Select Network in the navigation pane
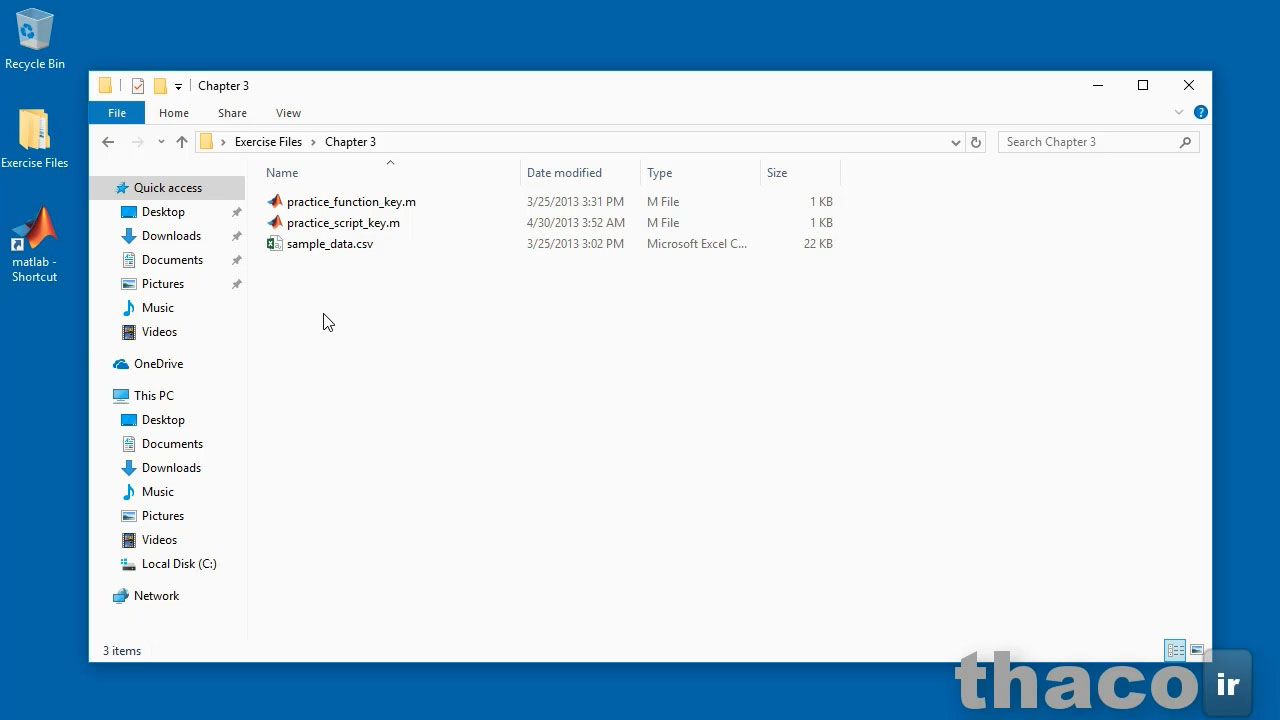The width and height of the screenshot is (1280, 720). [156, 596]
